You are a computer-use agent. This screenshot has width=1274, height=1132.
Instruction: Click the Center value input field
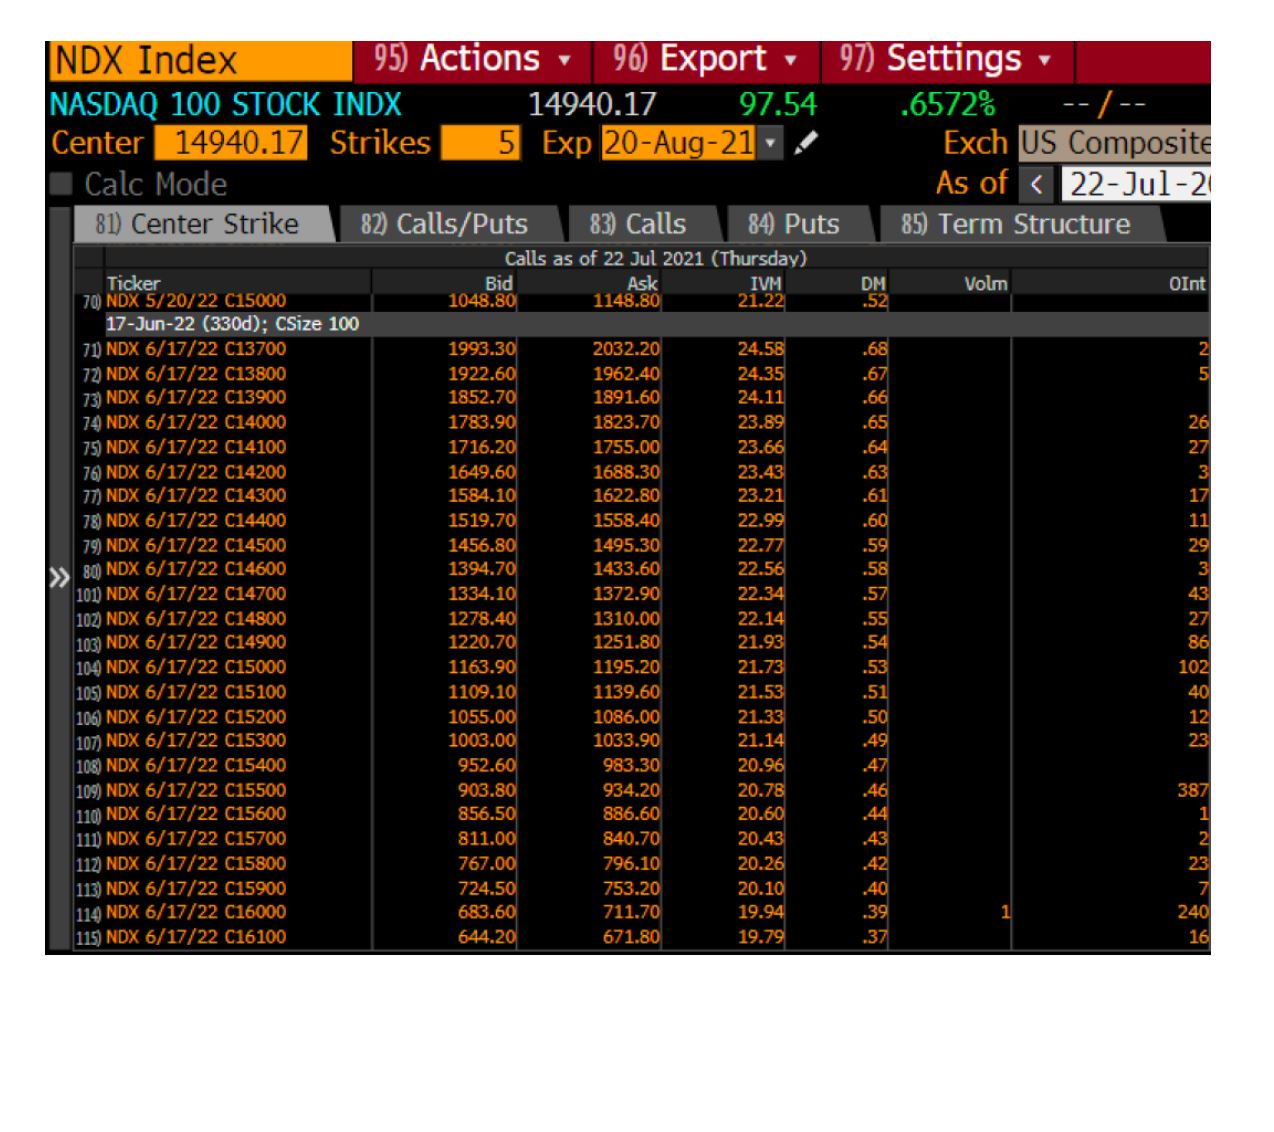(231, 143)
